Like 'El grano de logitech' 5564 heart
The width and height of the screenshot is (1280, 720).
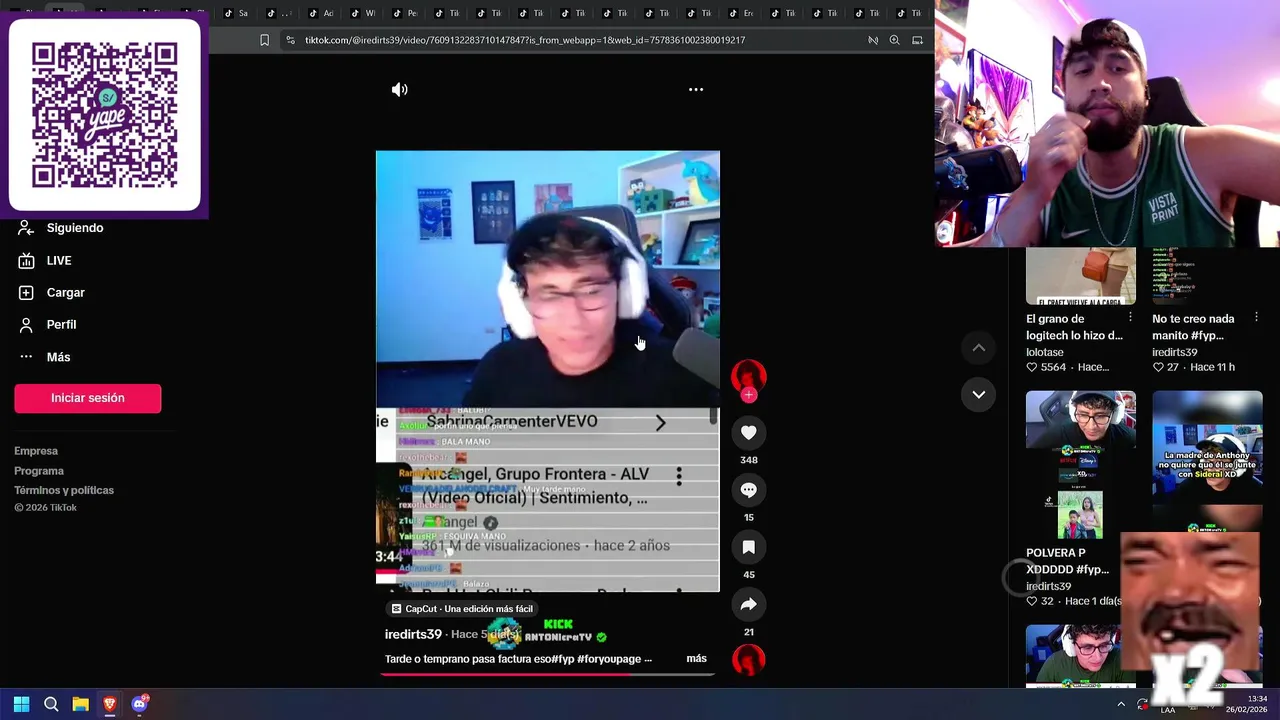(1033, 367)
